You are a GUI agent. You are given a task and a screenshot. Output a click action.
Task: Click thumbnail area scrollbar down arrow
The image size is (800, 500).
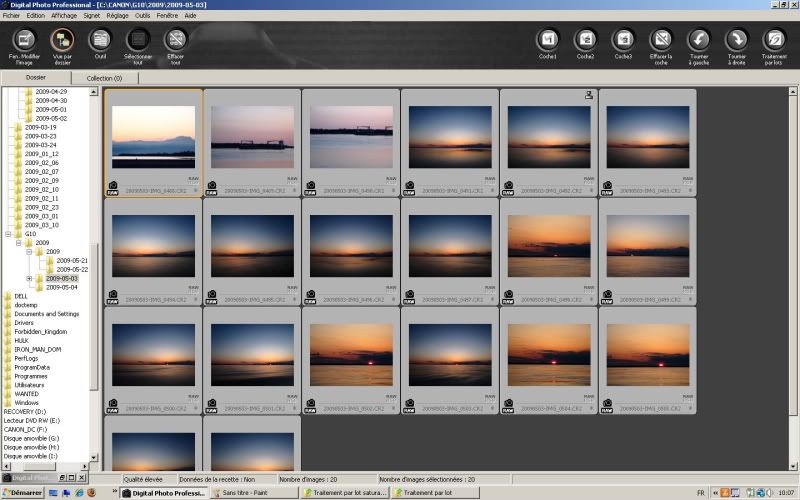pyautogui.click(x=793, y=466)
